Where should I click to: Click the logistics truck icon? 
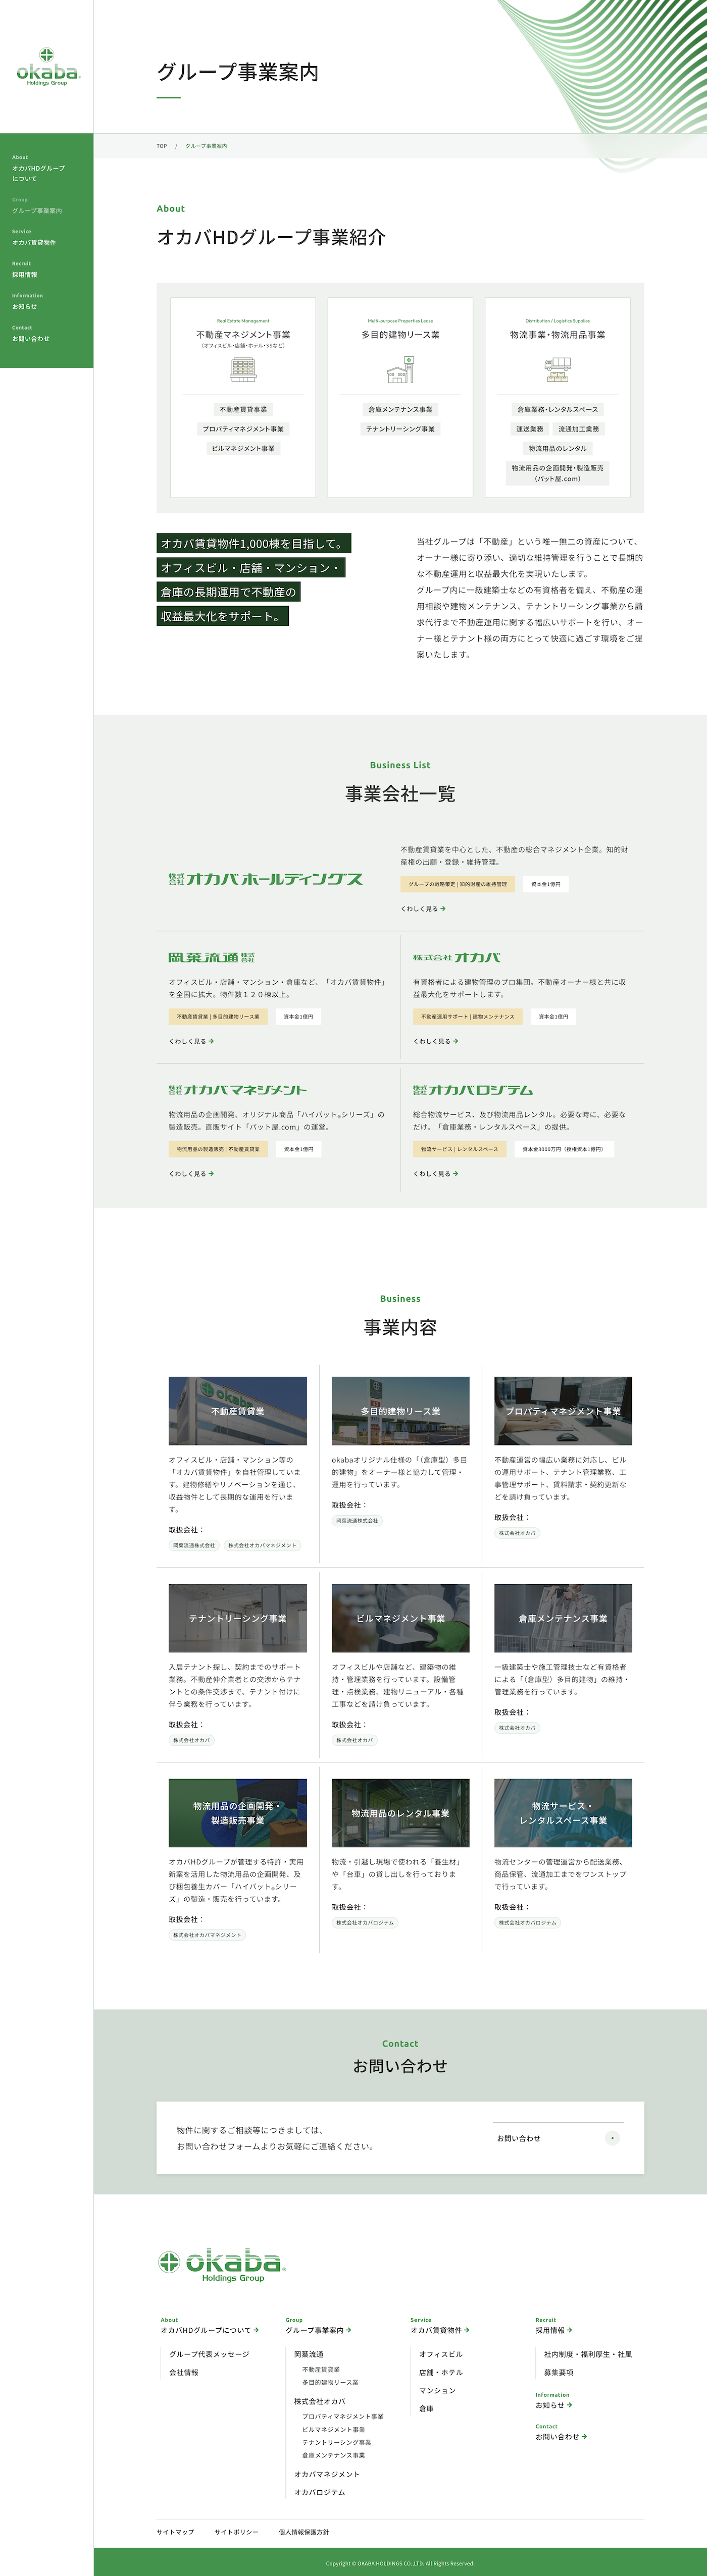(557, 369)
